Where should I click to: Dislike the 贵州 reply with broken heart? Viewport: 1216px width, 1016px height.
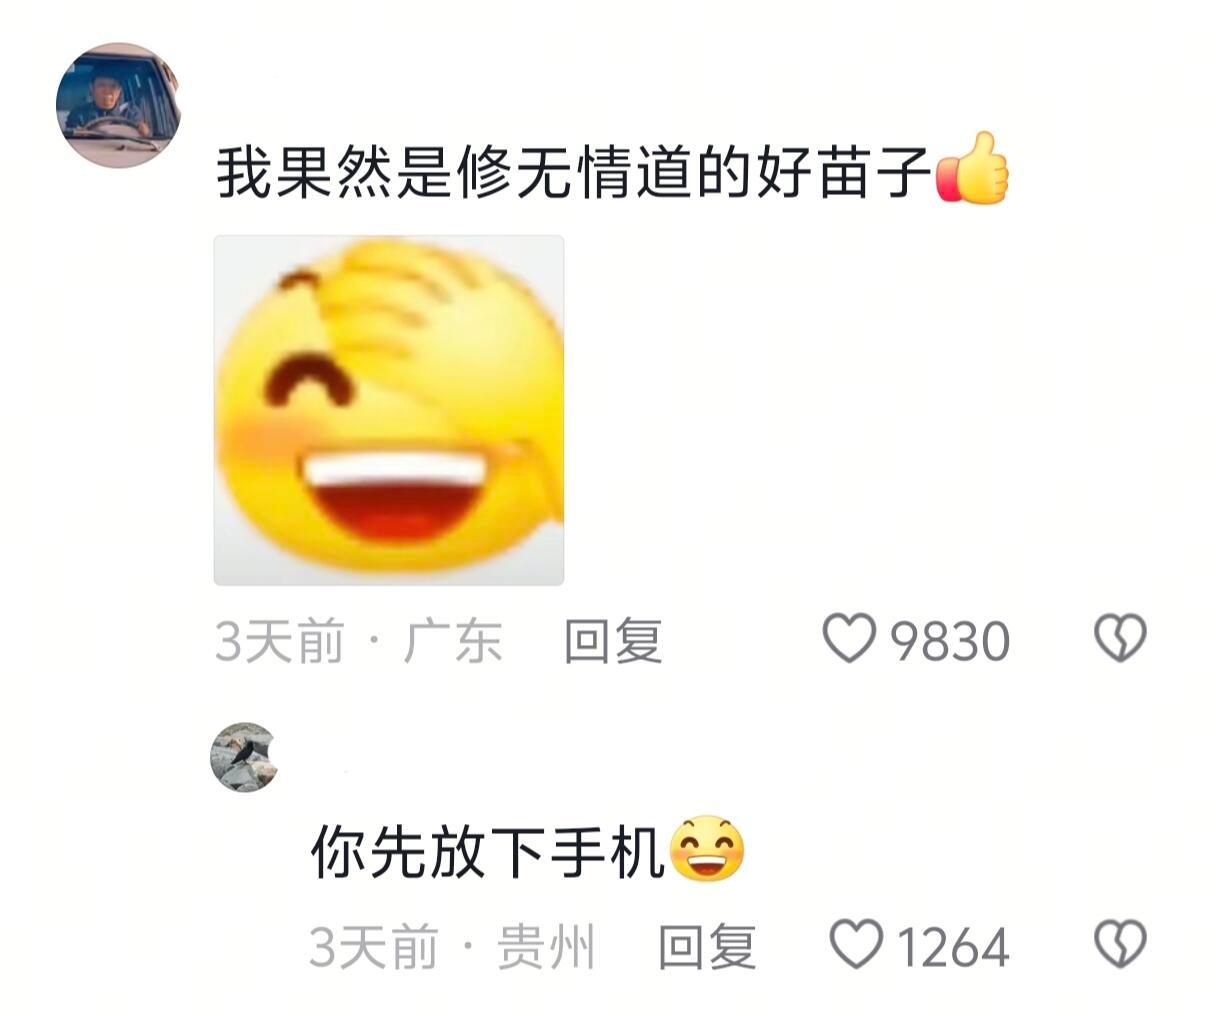[1120, 945]
